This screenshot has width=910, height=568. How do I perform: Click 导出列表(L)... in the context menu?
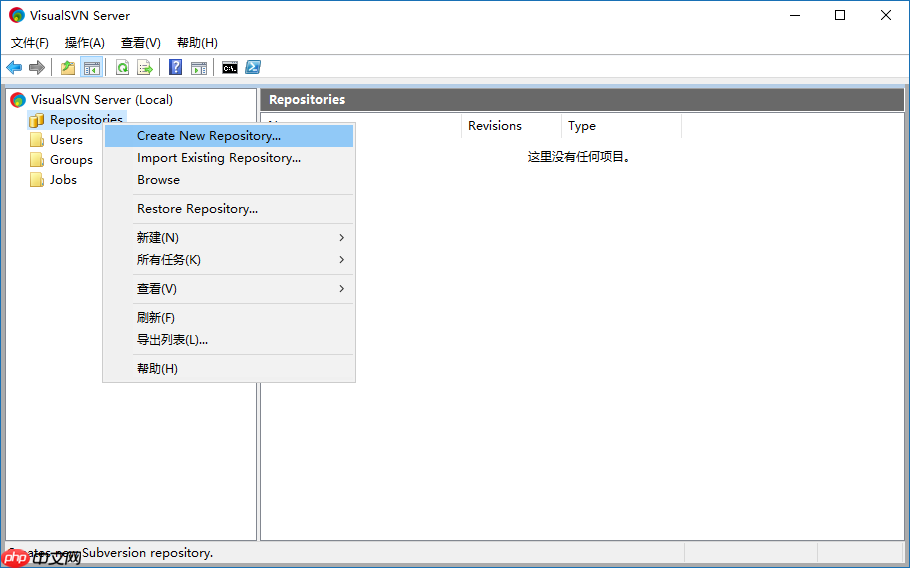click(x=229, y=340)
